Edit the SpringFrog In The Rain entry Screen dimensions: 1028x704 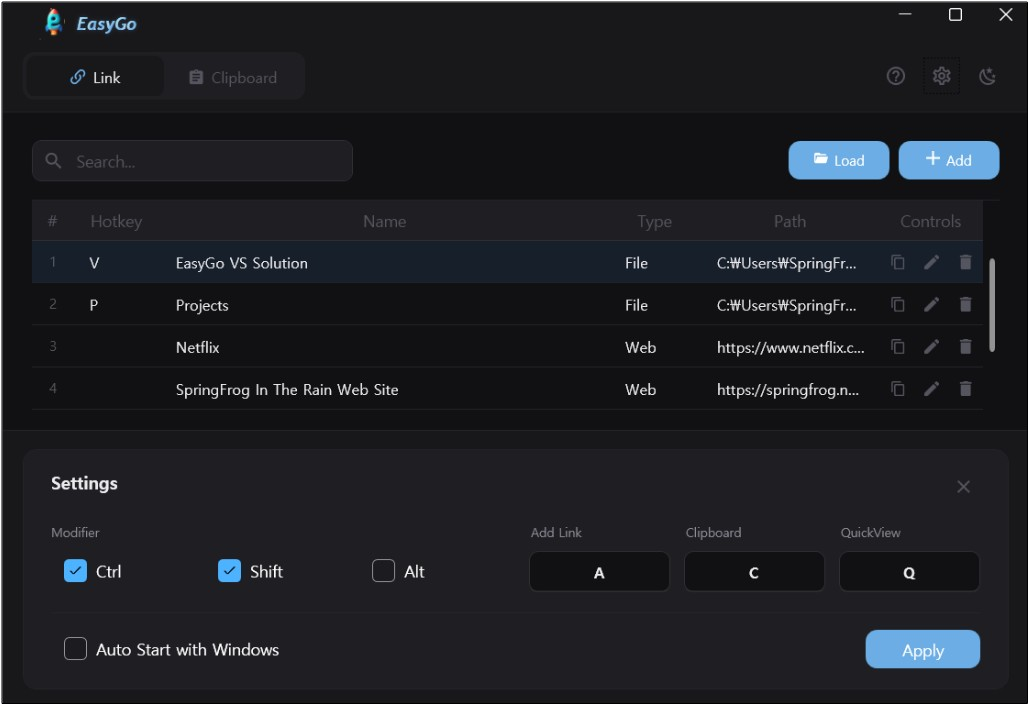point(932,389)
